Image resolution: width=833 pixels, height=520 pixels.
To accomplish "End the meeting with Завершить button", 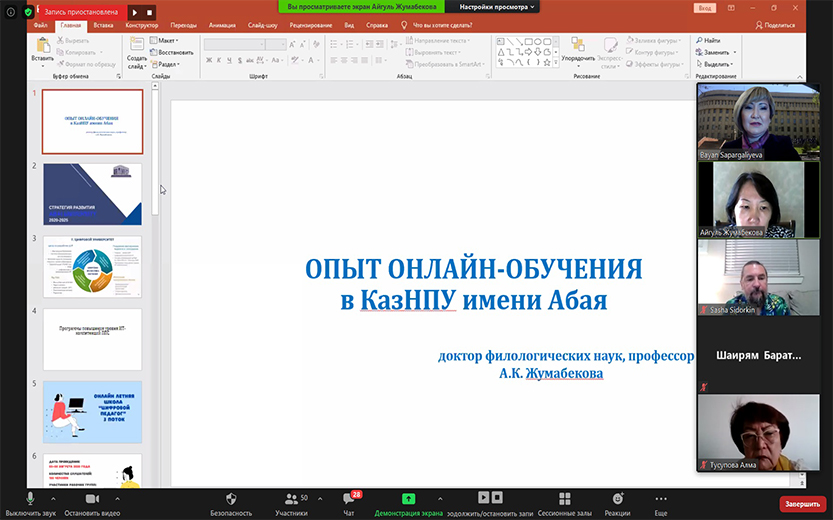I will [803, 504].
